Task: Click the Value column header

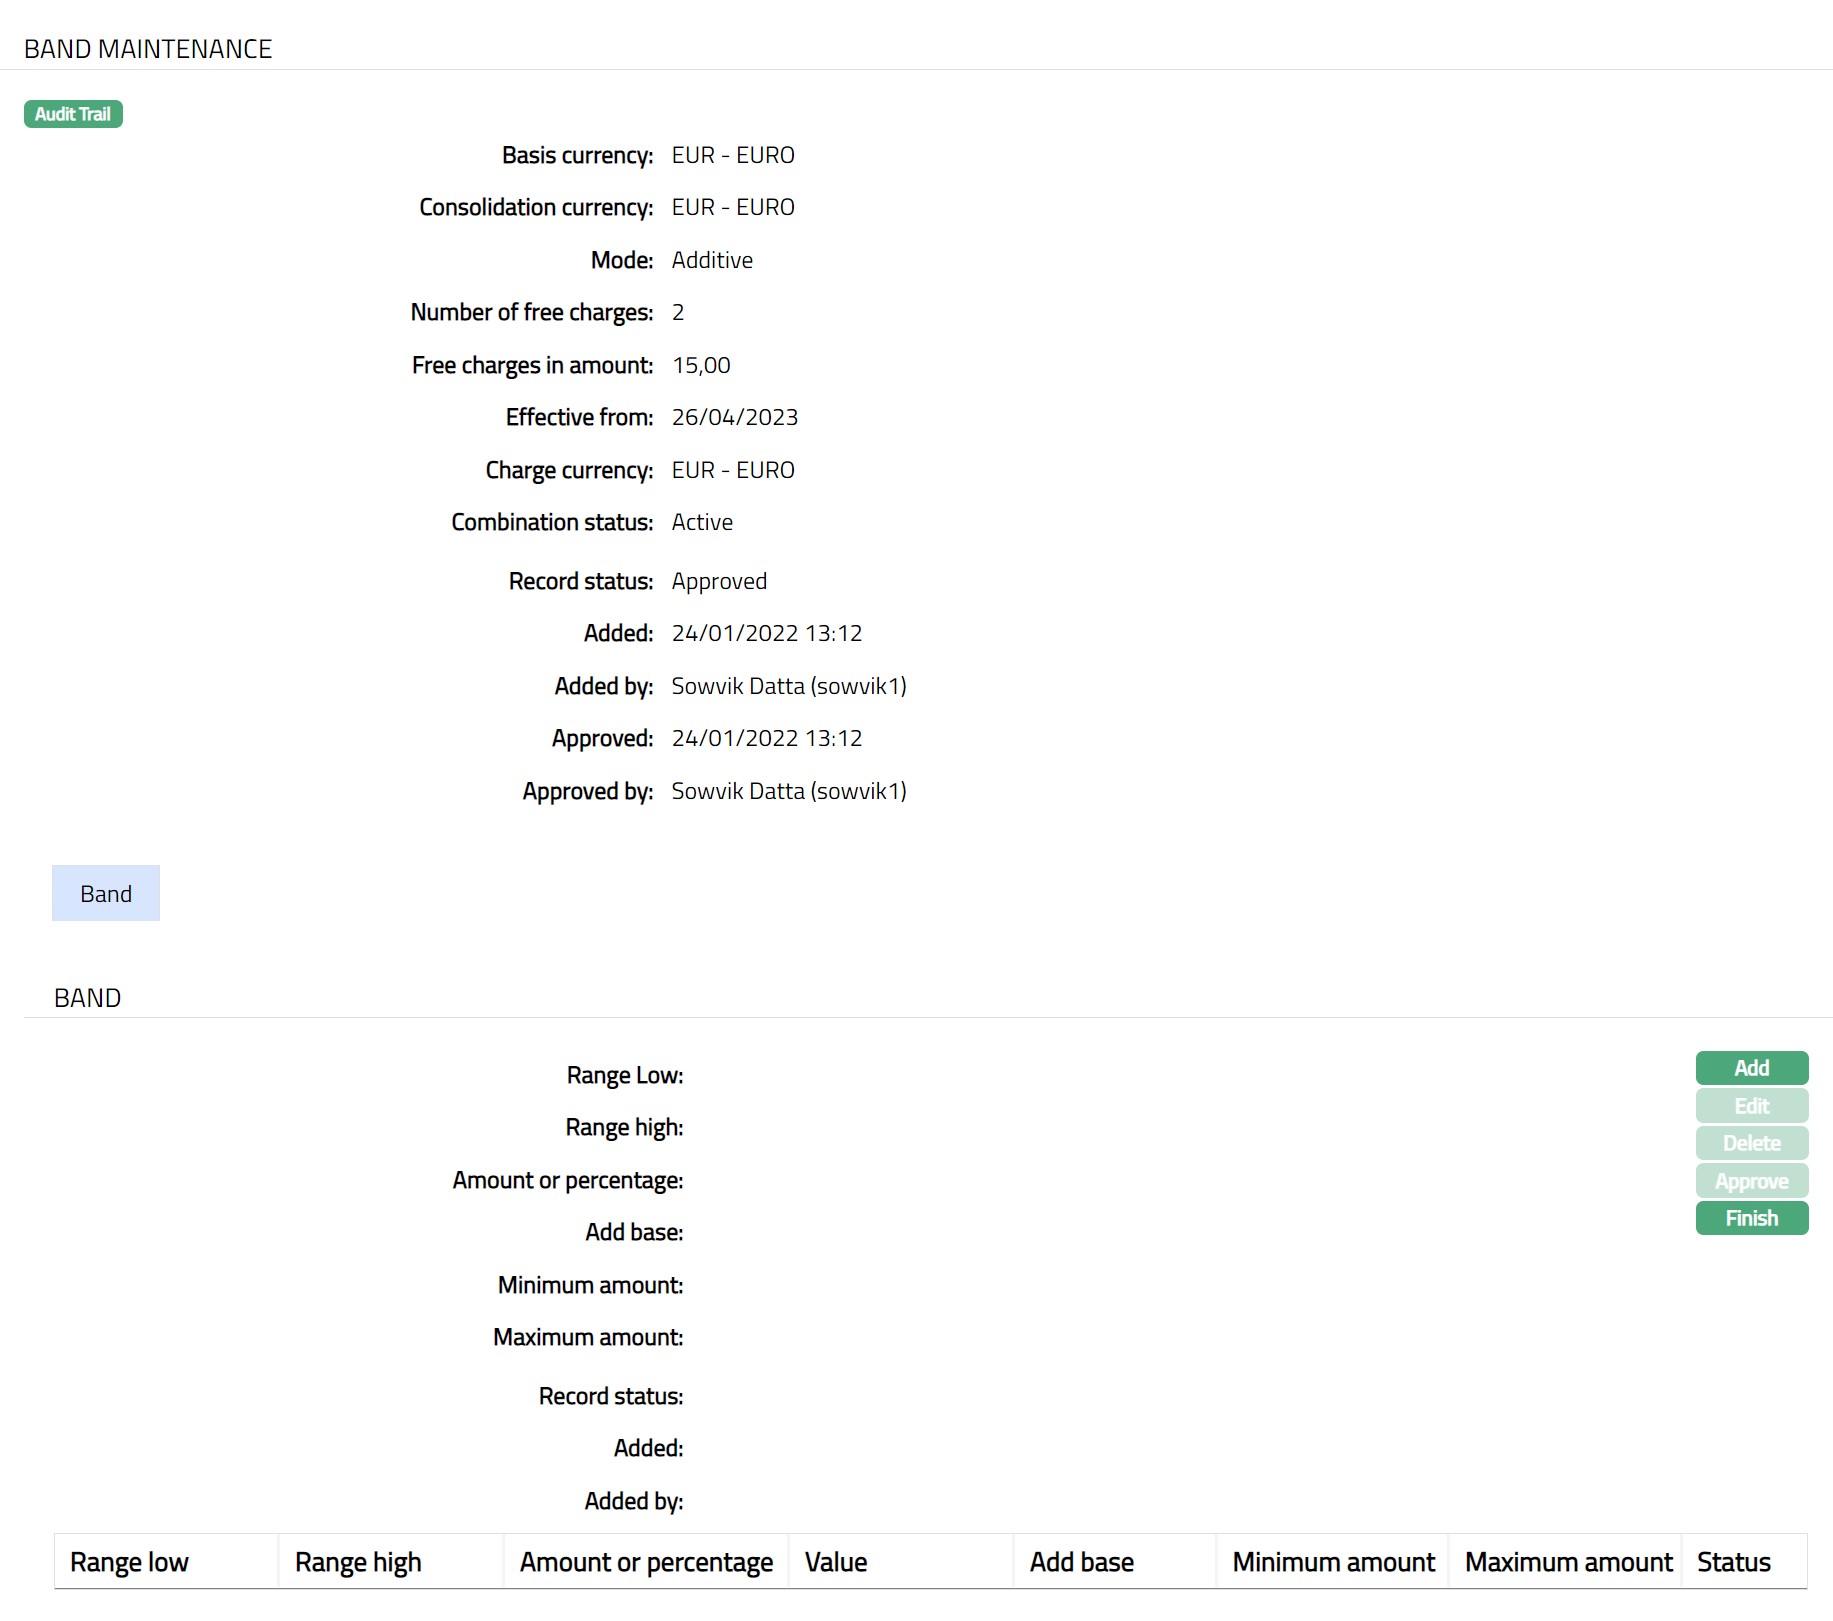Action: coord(836,1562)
